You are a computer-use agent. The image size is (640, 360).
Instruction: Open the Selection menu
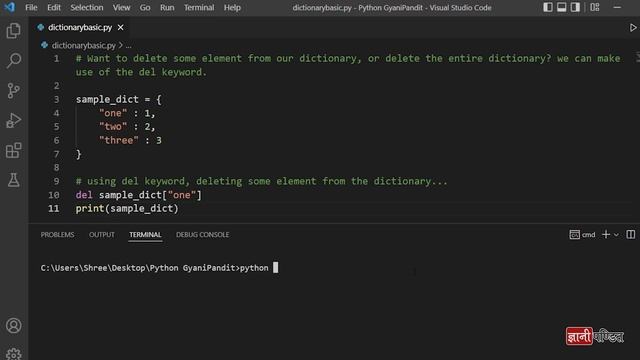(87, 7)
